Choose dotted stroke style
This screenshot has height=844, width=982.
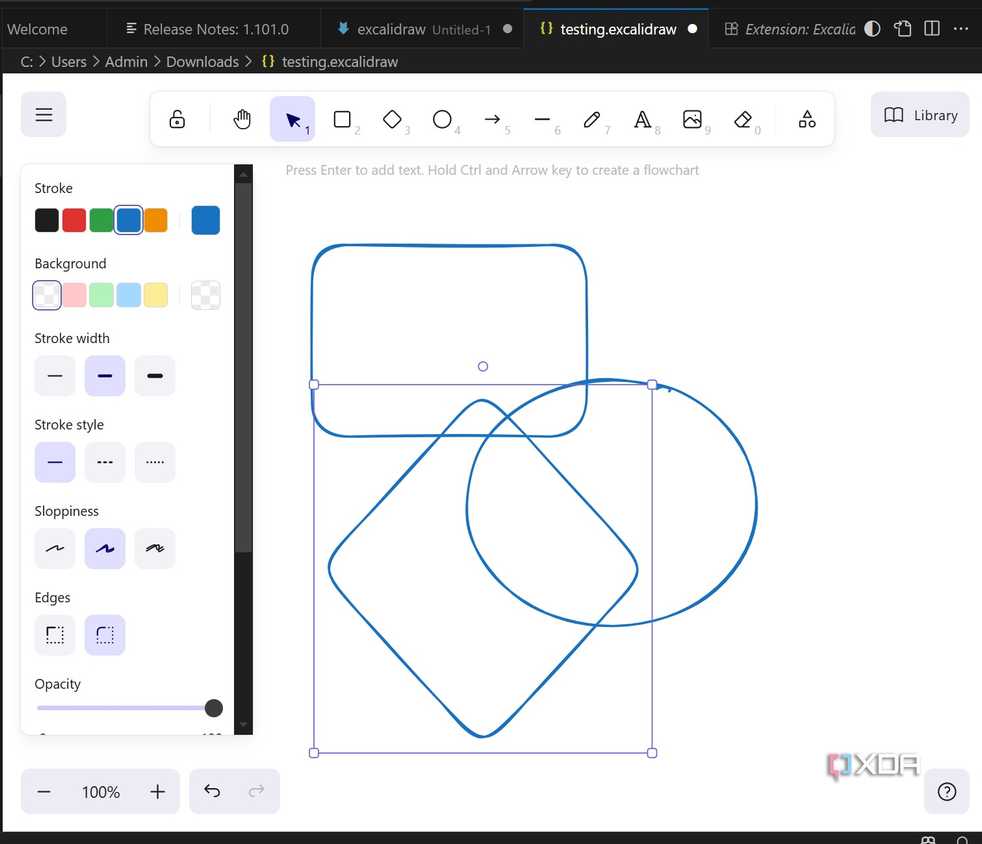coord(155,462)
